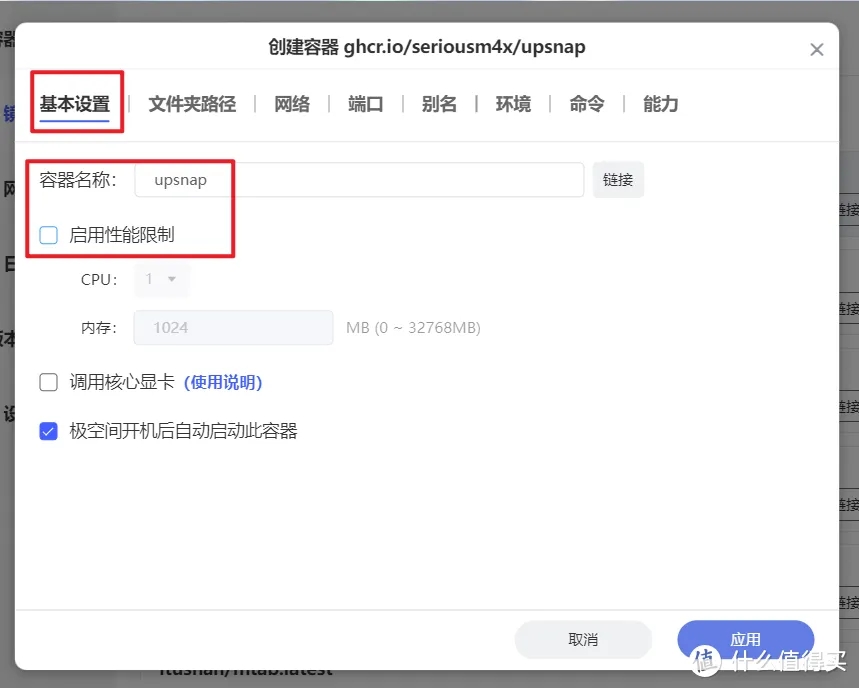Close the create container dialog
Image resolution: width=859 pixels, height=688 pixels.
point(816,49)
